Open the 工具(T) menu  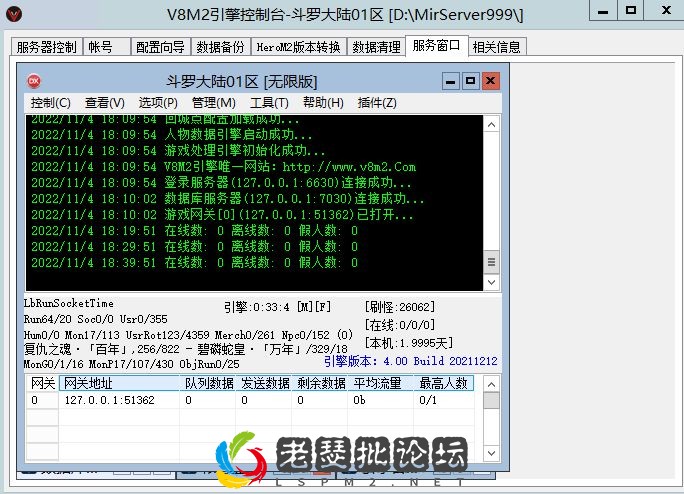[x=269, y=103]
